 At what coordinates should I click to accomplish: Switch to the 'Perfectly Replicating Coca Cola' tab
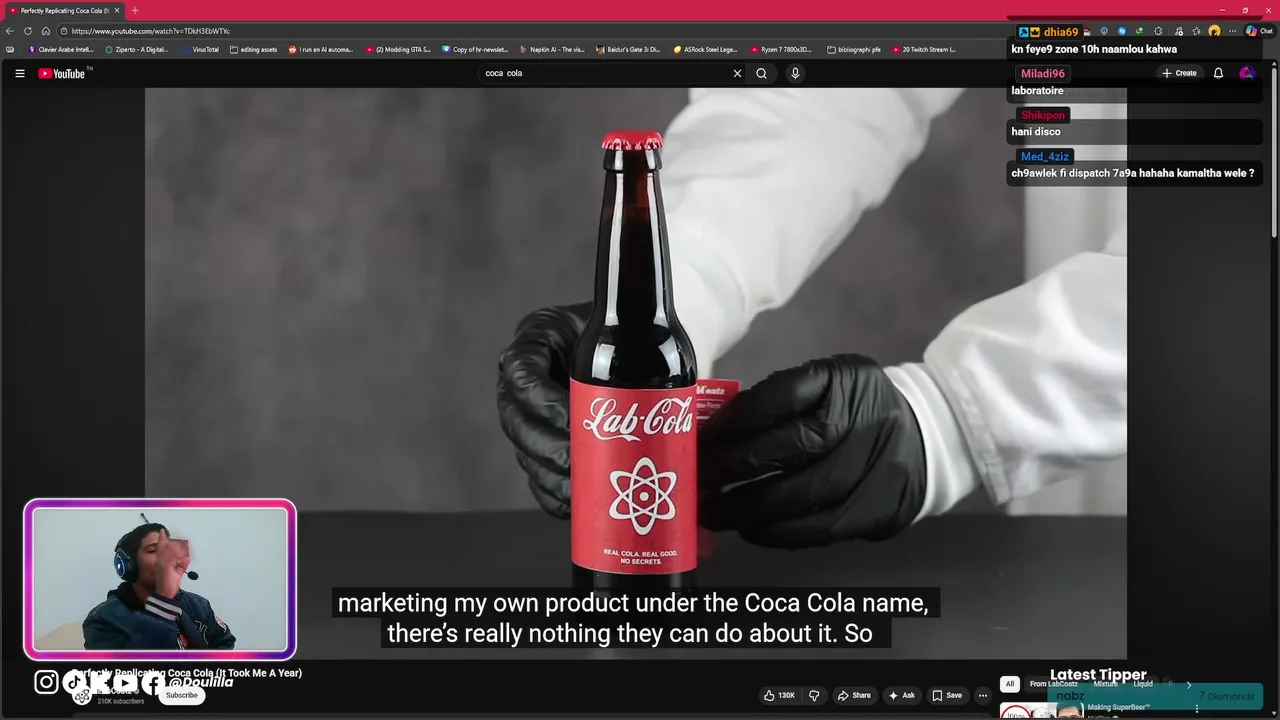(x=62, y=10)
